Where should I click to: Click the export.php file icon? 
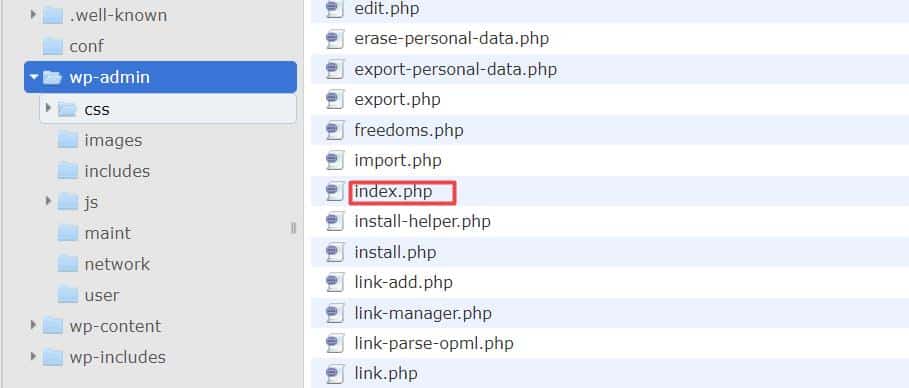334,100
